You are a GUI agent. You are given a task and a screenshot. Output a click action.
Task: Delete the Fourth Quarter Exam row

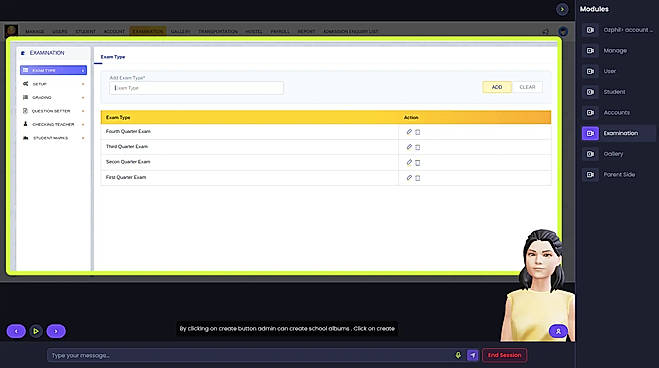pos(417,132)
